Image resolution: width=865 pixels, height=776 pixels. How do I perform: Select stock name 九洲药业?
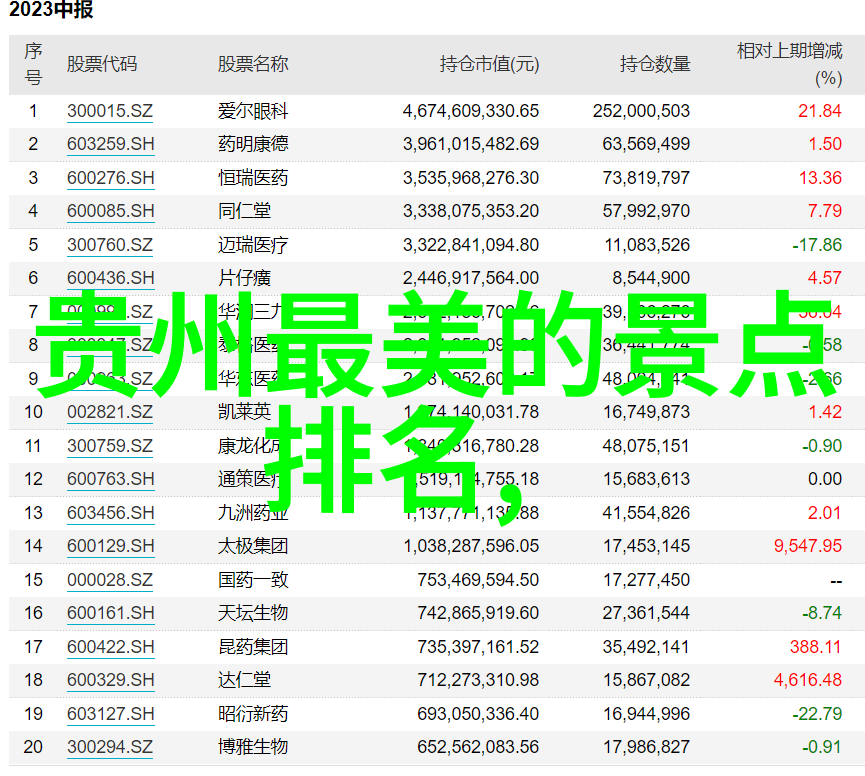[x=253, y=513]
